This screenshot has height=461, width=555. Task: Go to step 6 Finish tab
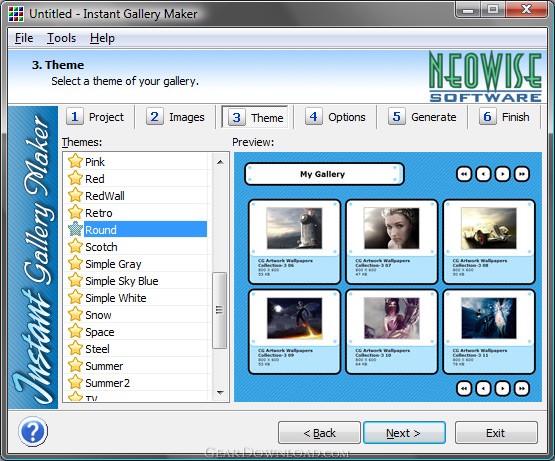point(504,117)
